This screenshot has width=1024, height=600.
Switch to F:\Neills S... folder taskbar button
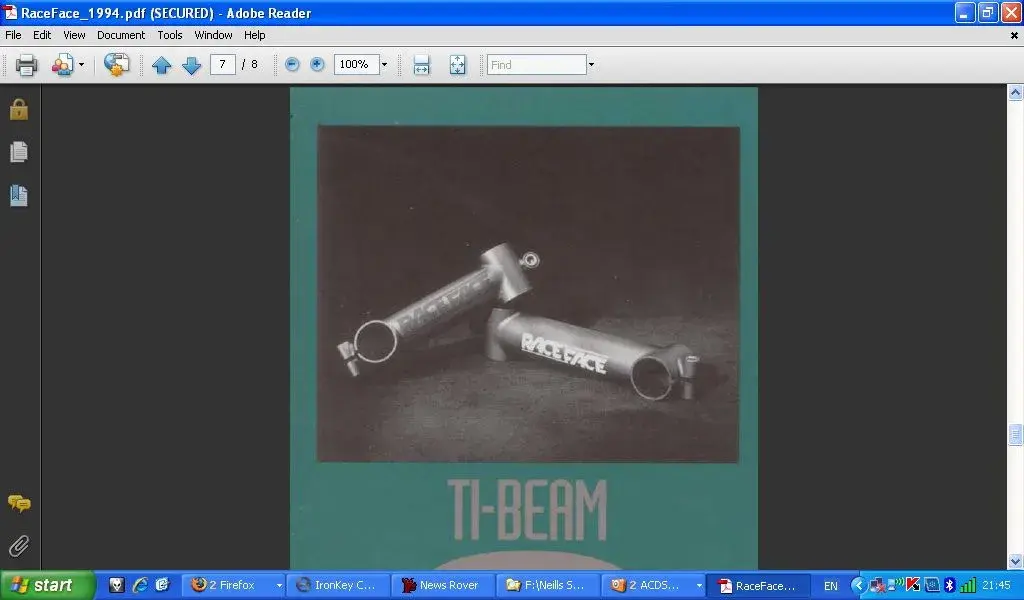point(547,585)
